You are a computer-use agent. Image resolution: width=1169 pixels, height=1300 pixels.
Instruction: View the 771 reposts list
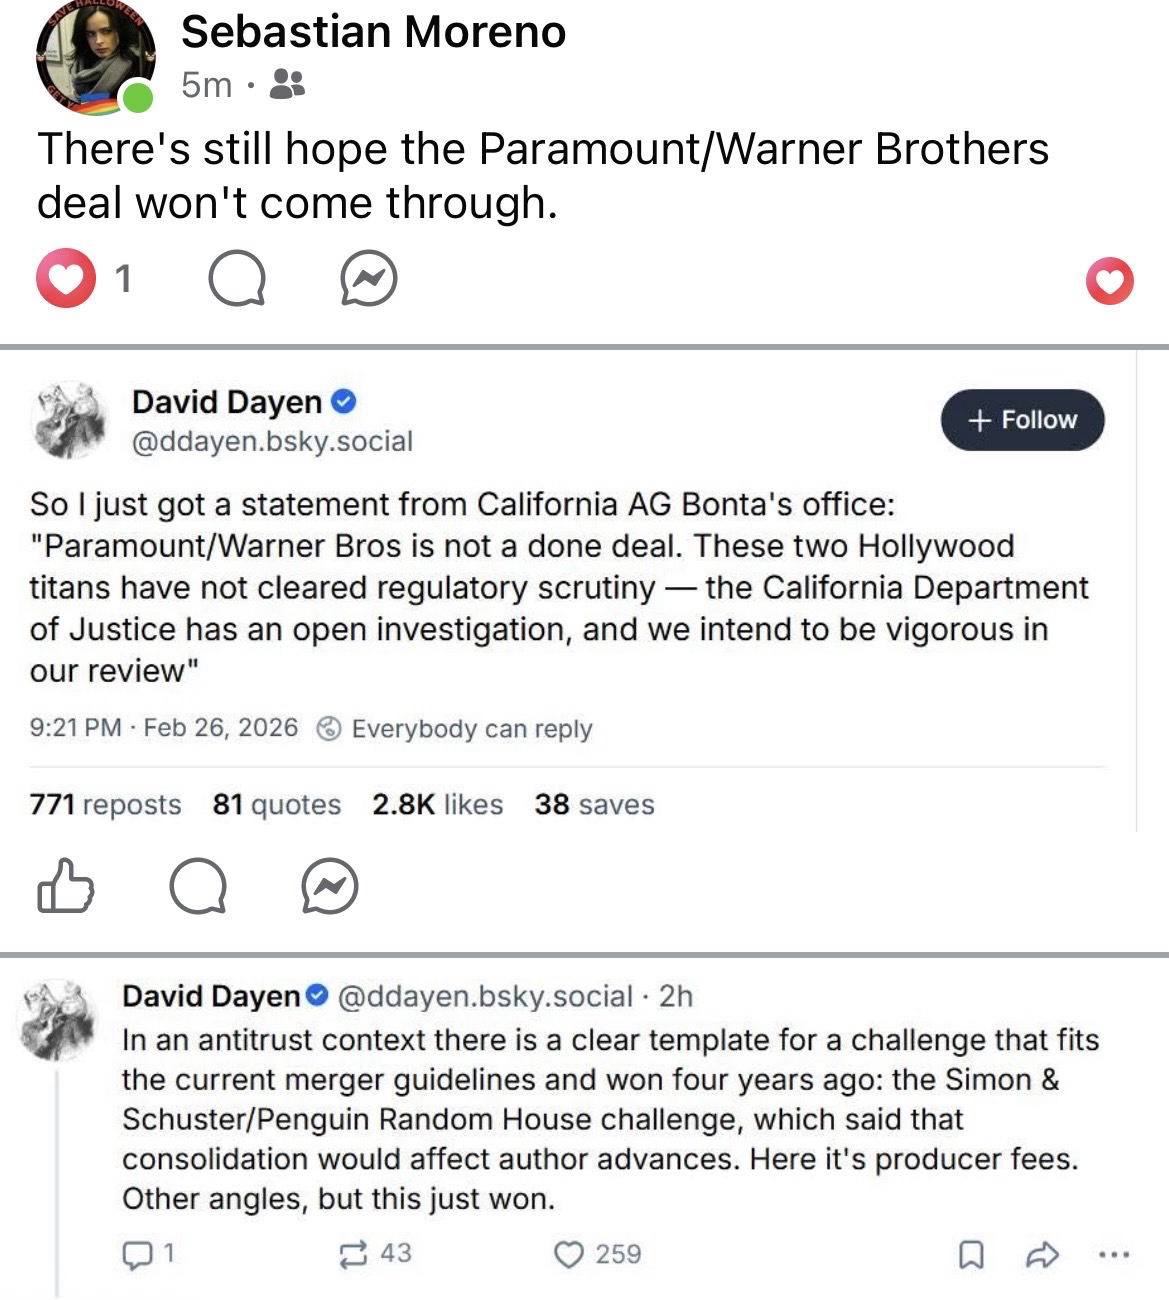click(x=105, y=805)
